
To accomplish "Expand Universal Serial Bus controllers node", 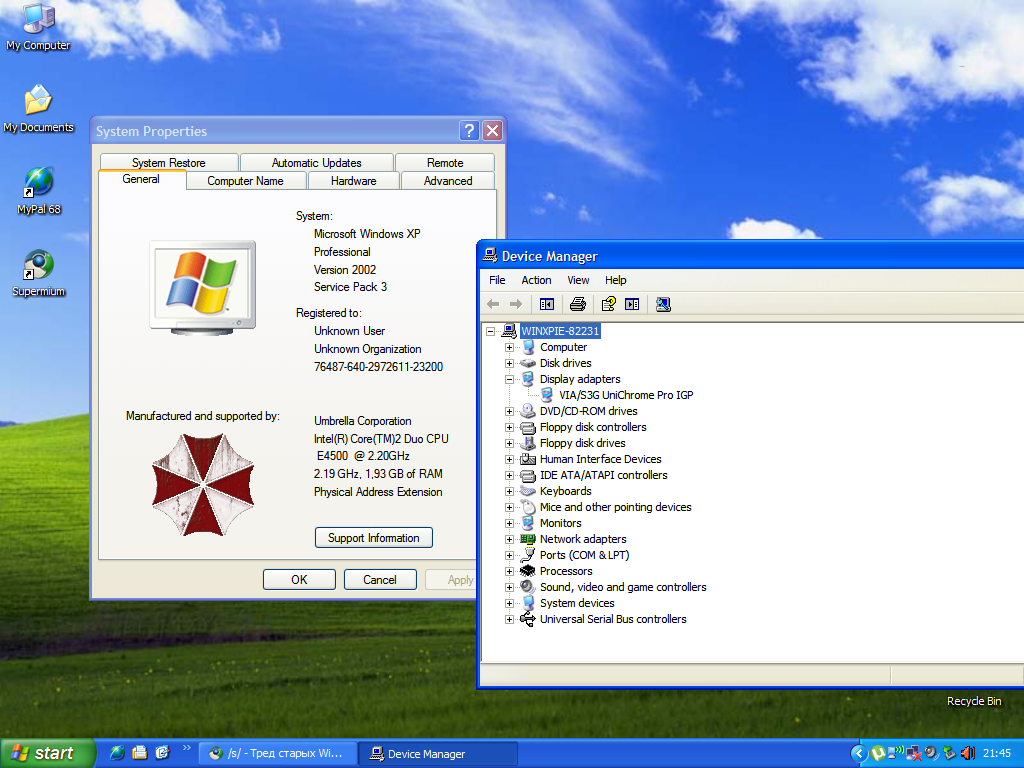I will pyautogui.click(x=509, y=619).
